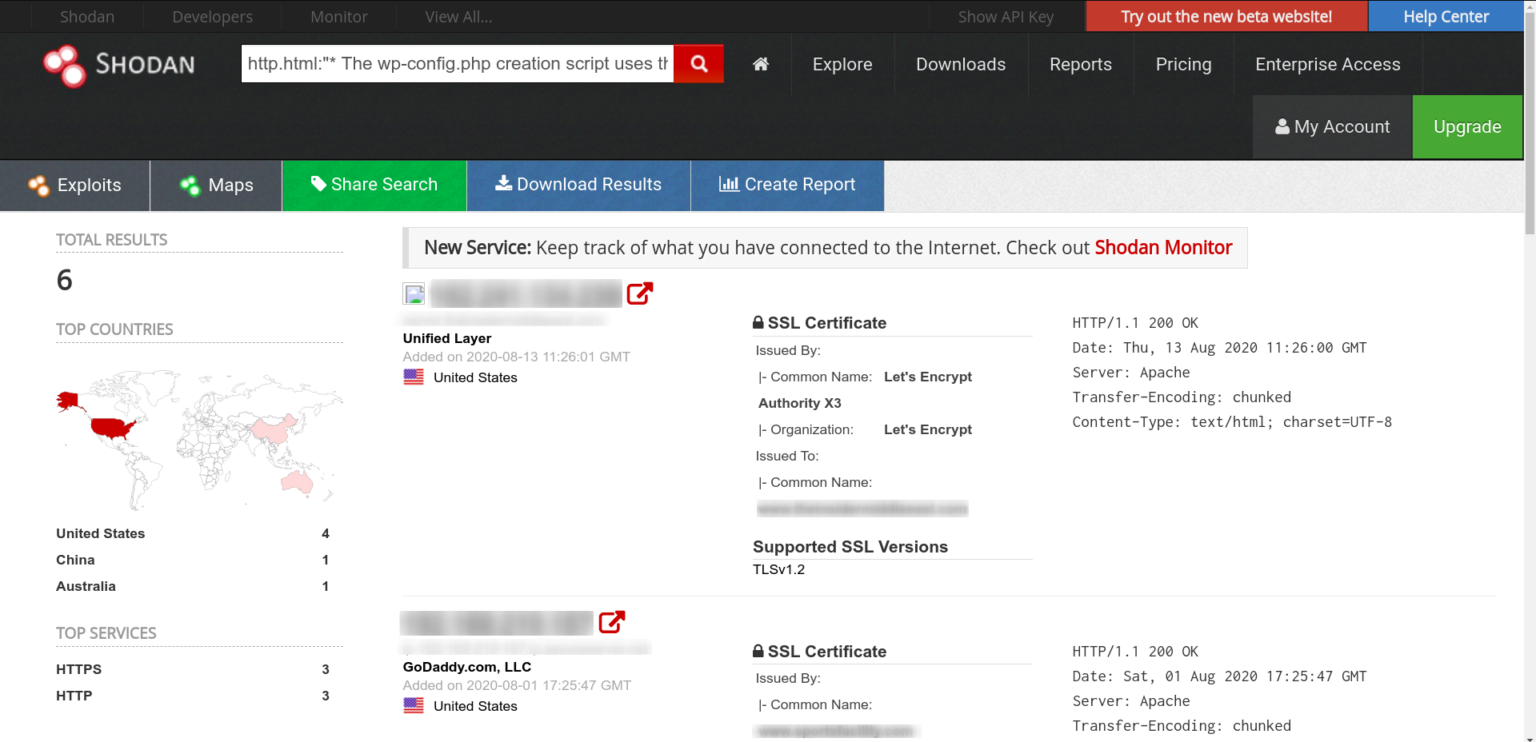Click the green Upgrade button
This screenshot has height=742, width=1536.
pos(1467,127)
